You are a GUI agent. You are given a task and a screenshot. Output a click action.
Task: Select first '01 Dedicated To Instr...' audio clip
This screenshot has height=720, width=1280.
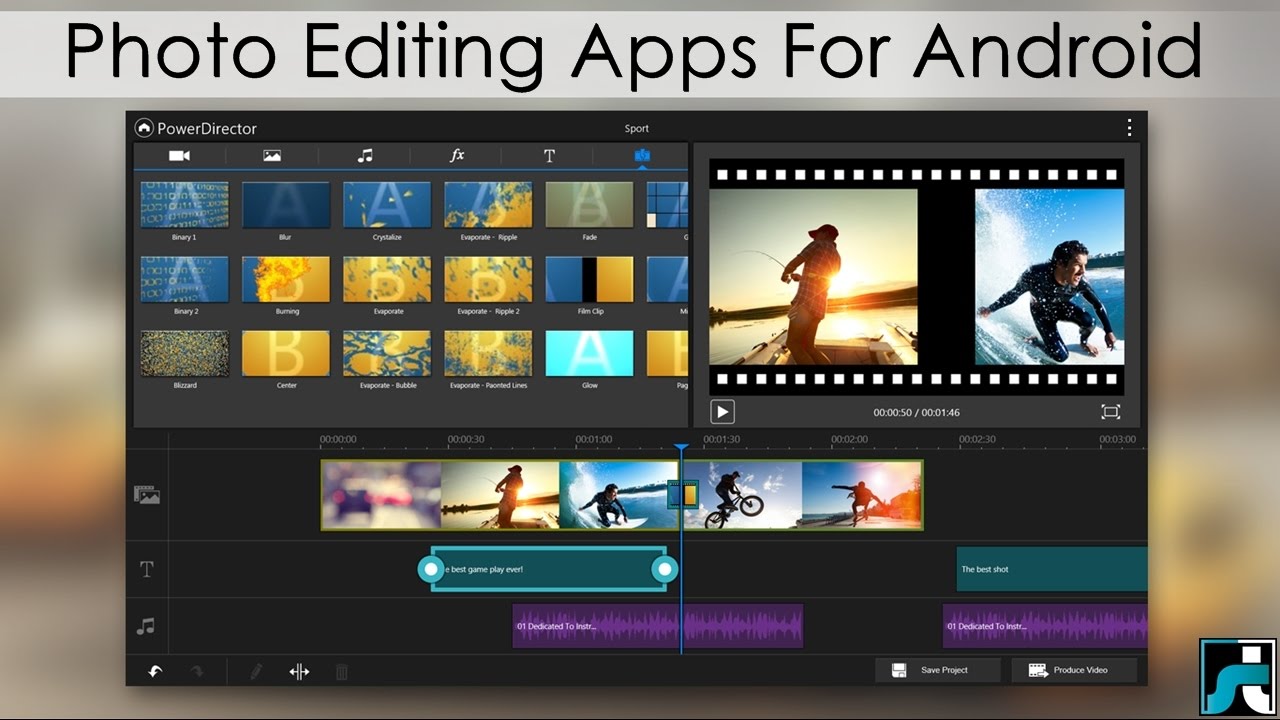(x=658, y=626)
